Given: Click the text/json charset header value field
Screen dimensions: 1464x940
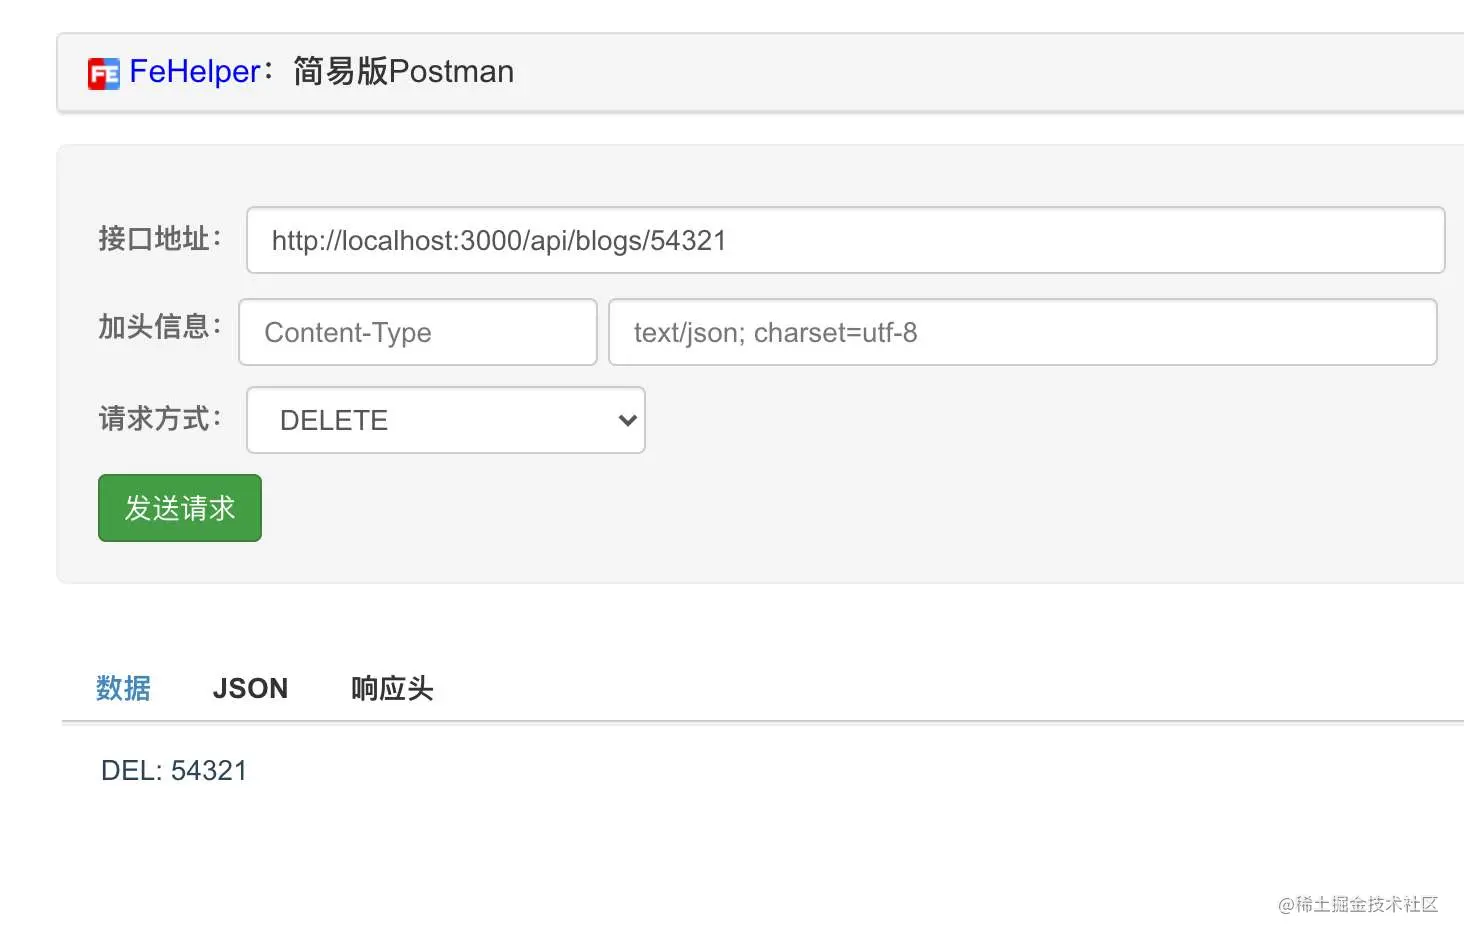Looking at the screenshot, I should (1022, 332).
